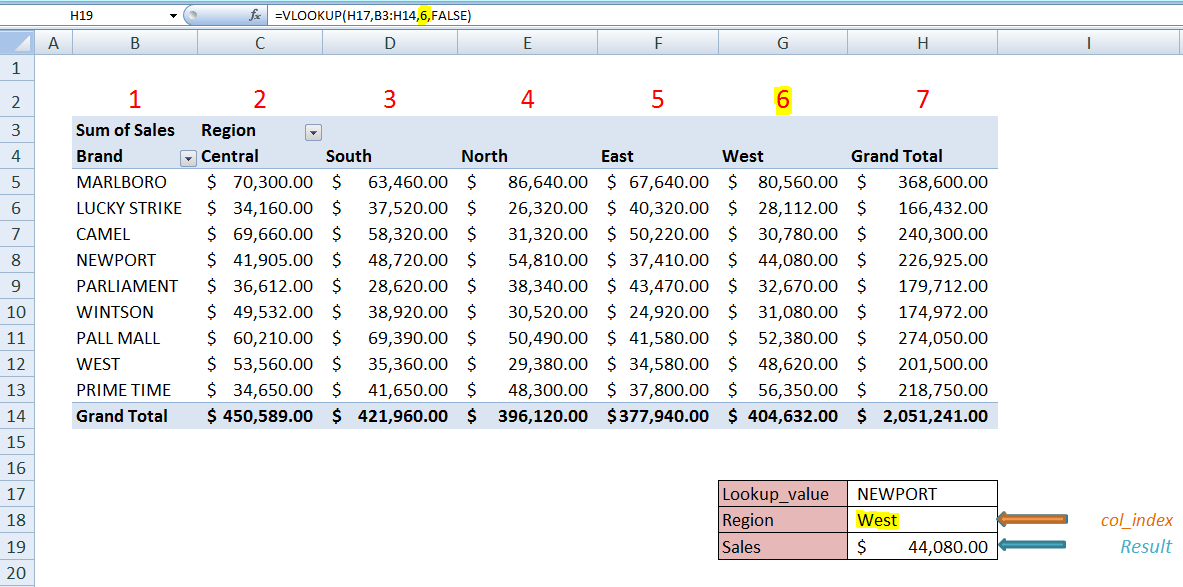
Task: Click the MARLBORO Central value 70,300.00
Action: pos(260,182)
